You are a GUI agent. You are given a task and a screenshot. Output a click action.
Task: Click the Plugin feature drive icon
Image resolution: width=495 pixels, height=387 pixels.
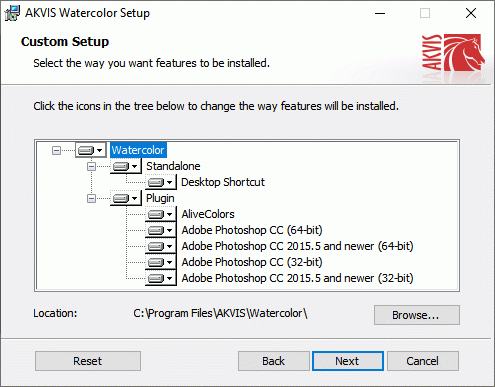(126, 198)
